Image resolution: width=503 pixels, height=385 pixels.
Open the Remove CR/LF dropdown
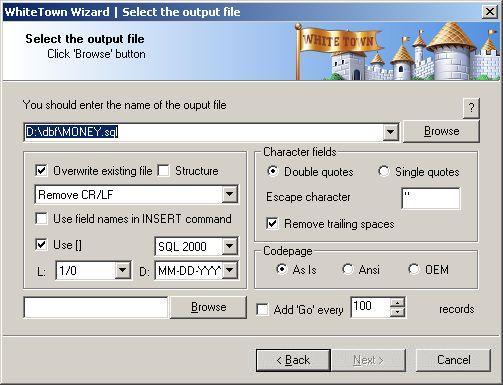230,195
